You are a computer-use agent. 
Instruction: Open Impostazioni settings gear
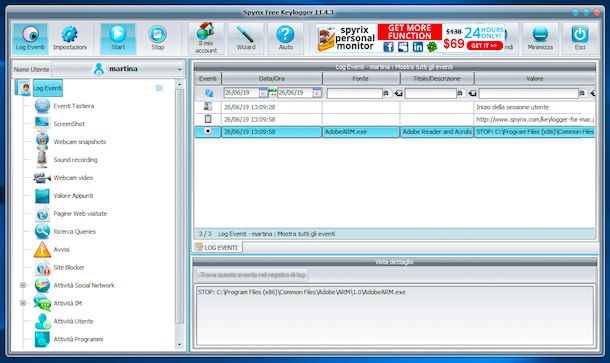tap(70, 38)
